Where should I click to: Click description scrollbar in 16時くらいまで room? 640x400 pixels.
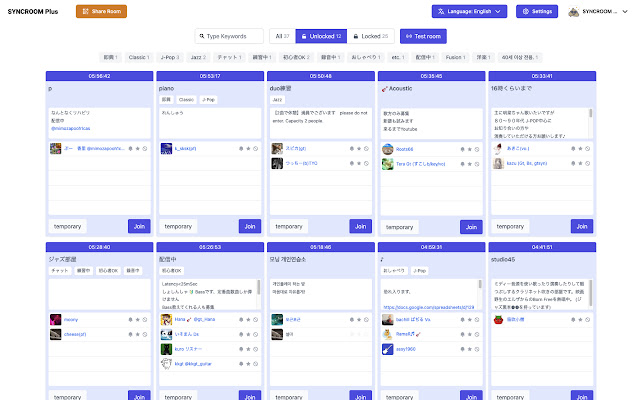point(590,113)
